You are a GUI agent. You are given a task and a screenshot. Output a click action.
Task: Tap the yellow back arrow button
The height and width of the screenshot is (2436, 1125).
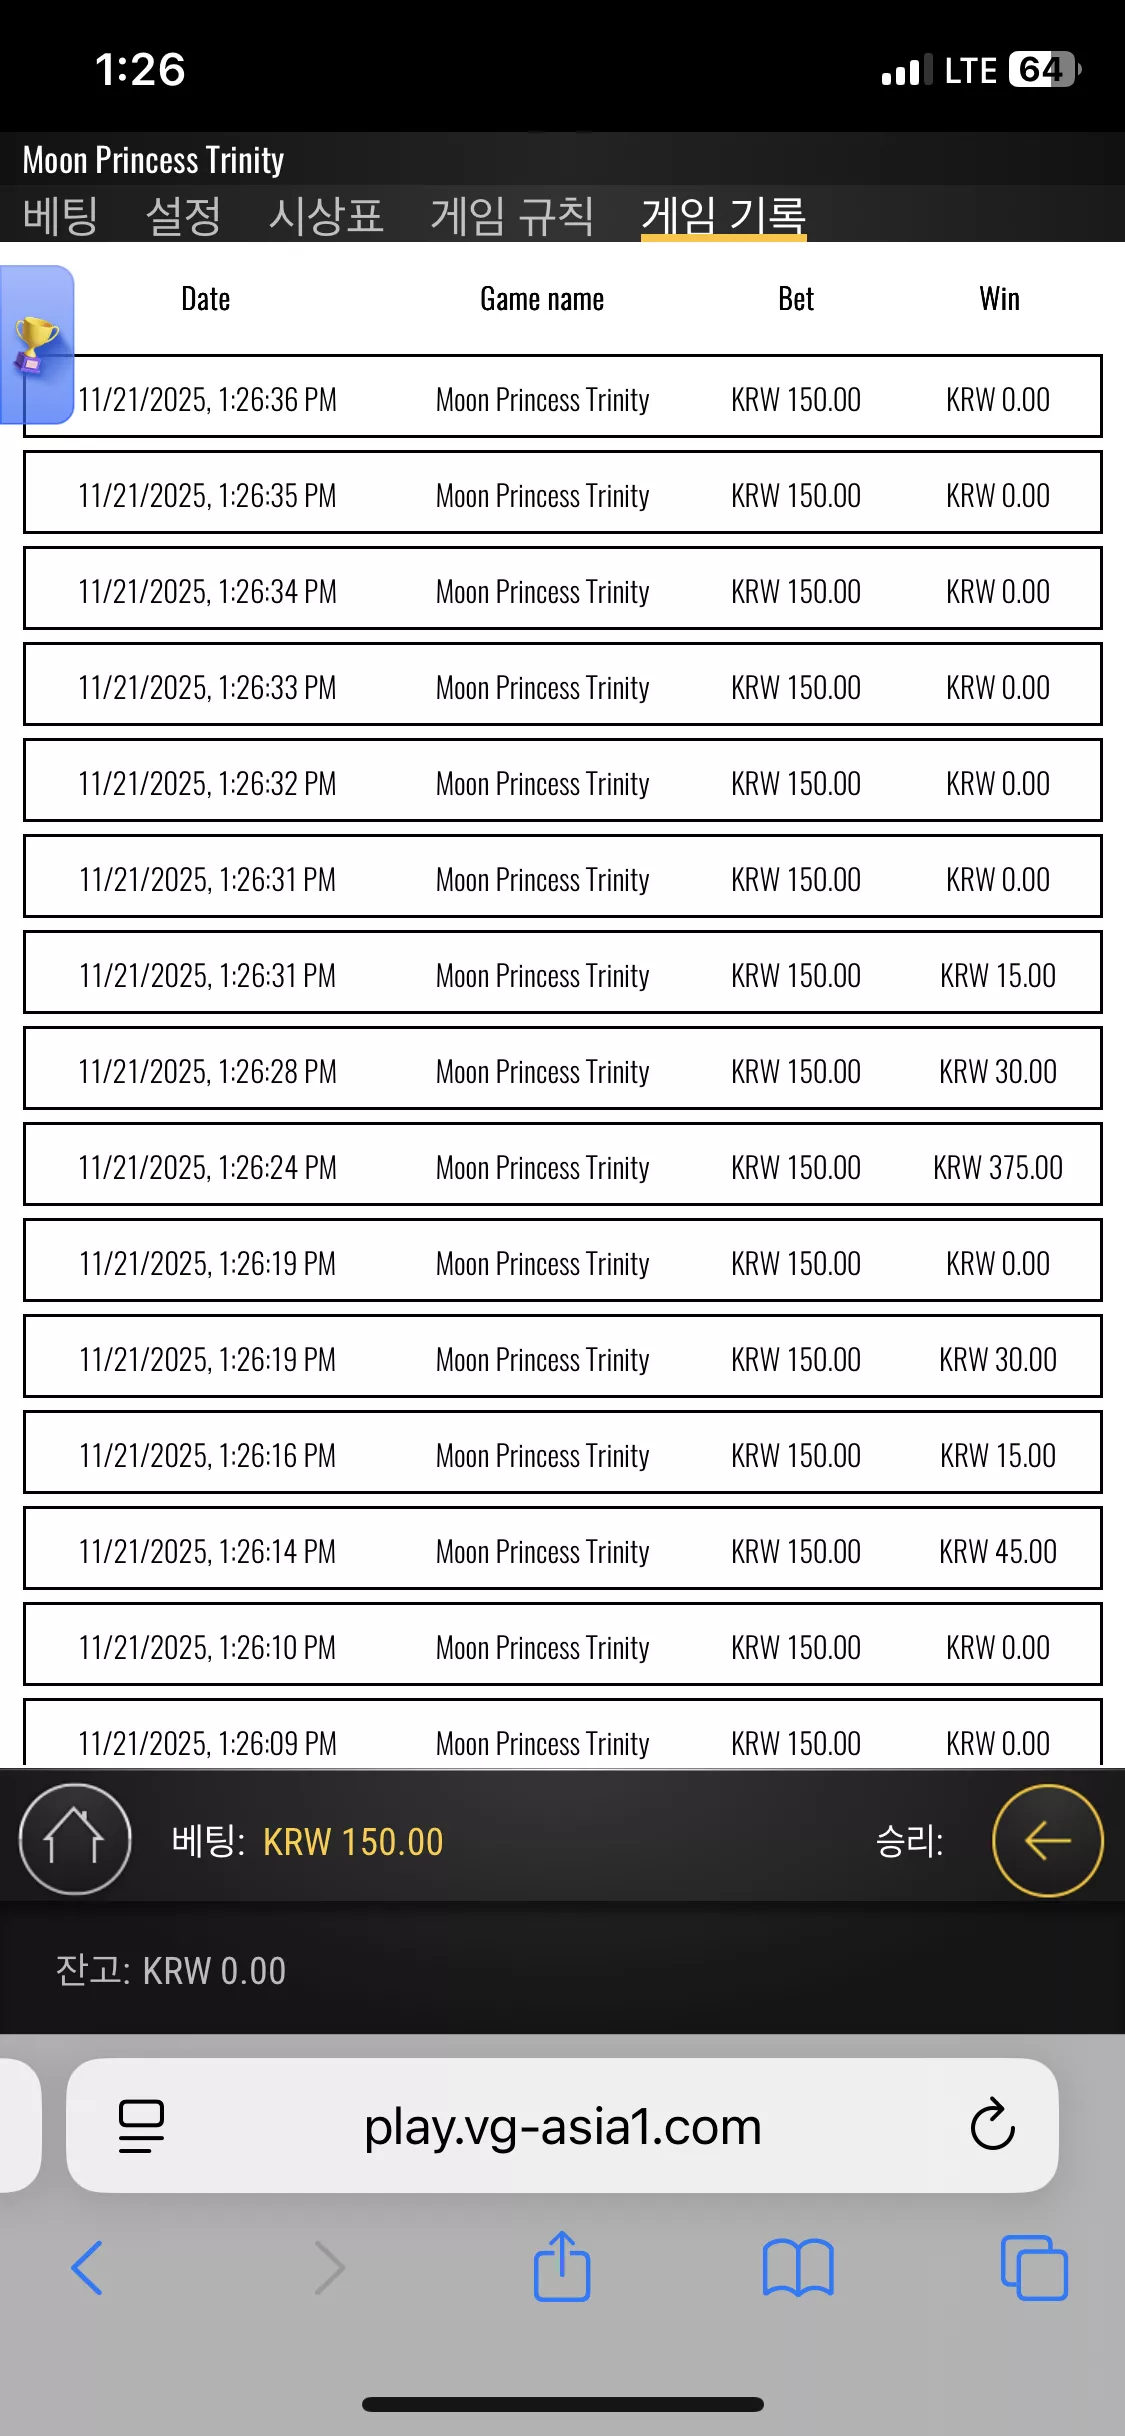pos(1047,1840)
